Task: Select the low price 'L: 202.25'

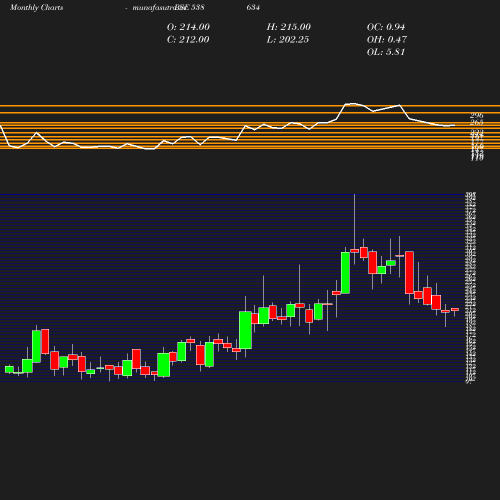Action: coord(288,40)
